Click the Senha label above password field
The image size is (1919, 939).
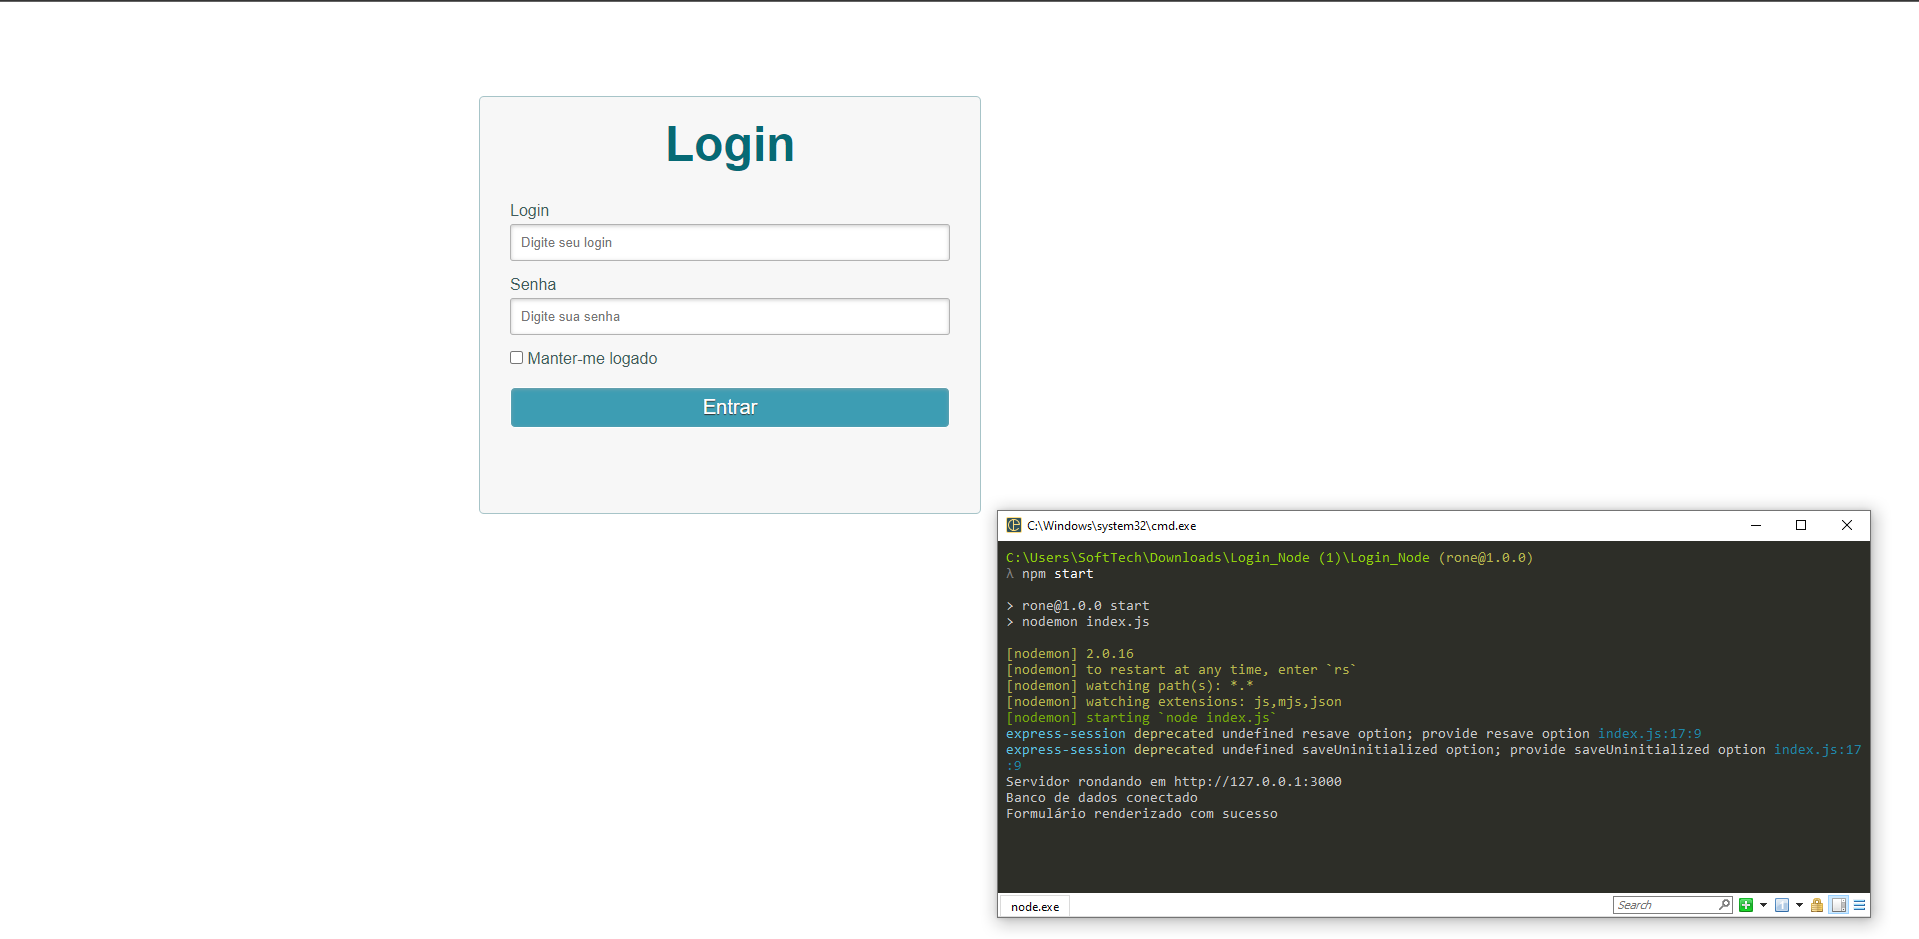click(533, 284)
